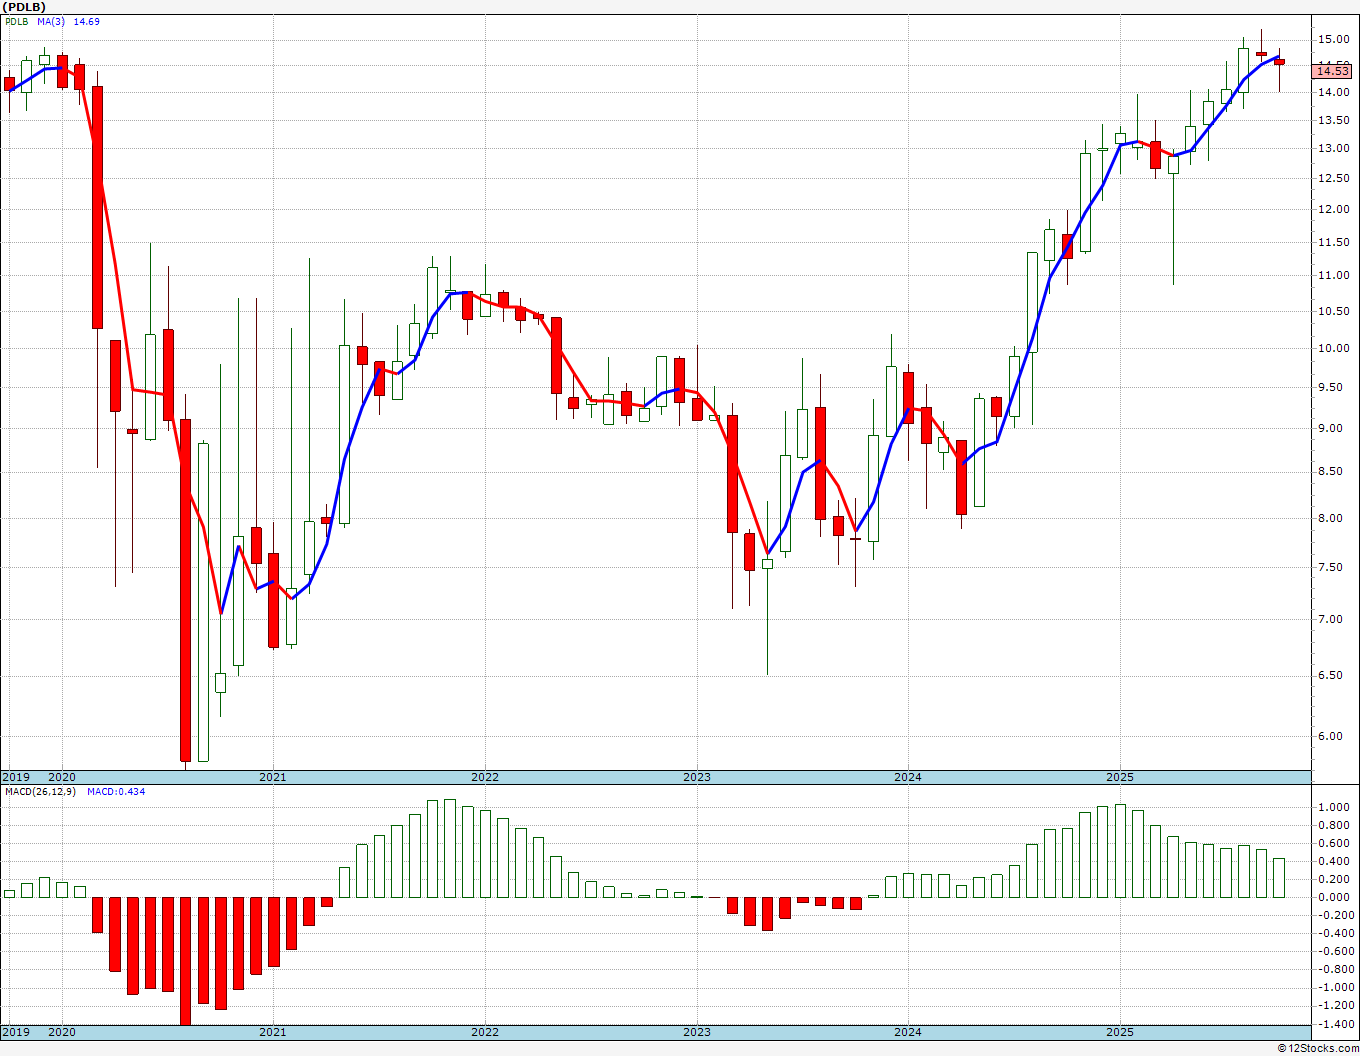1360x1056 pixels.
Task: Click the 15.00 price axis label
Action: click(x=1334, y=40)
